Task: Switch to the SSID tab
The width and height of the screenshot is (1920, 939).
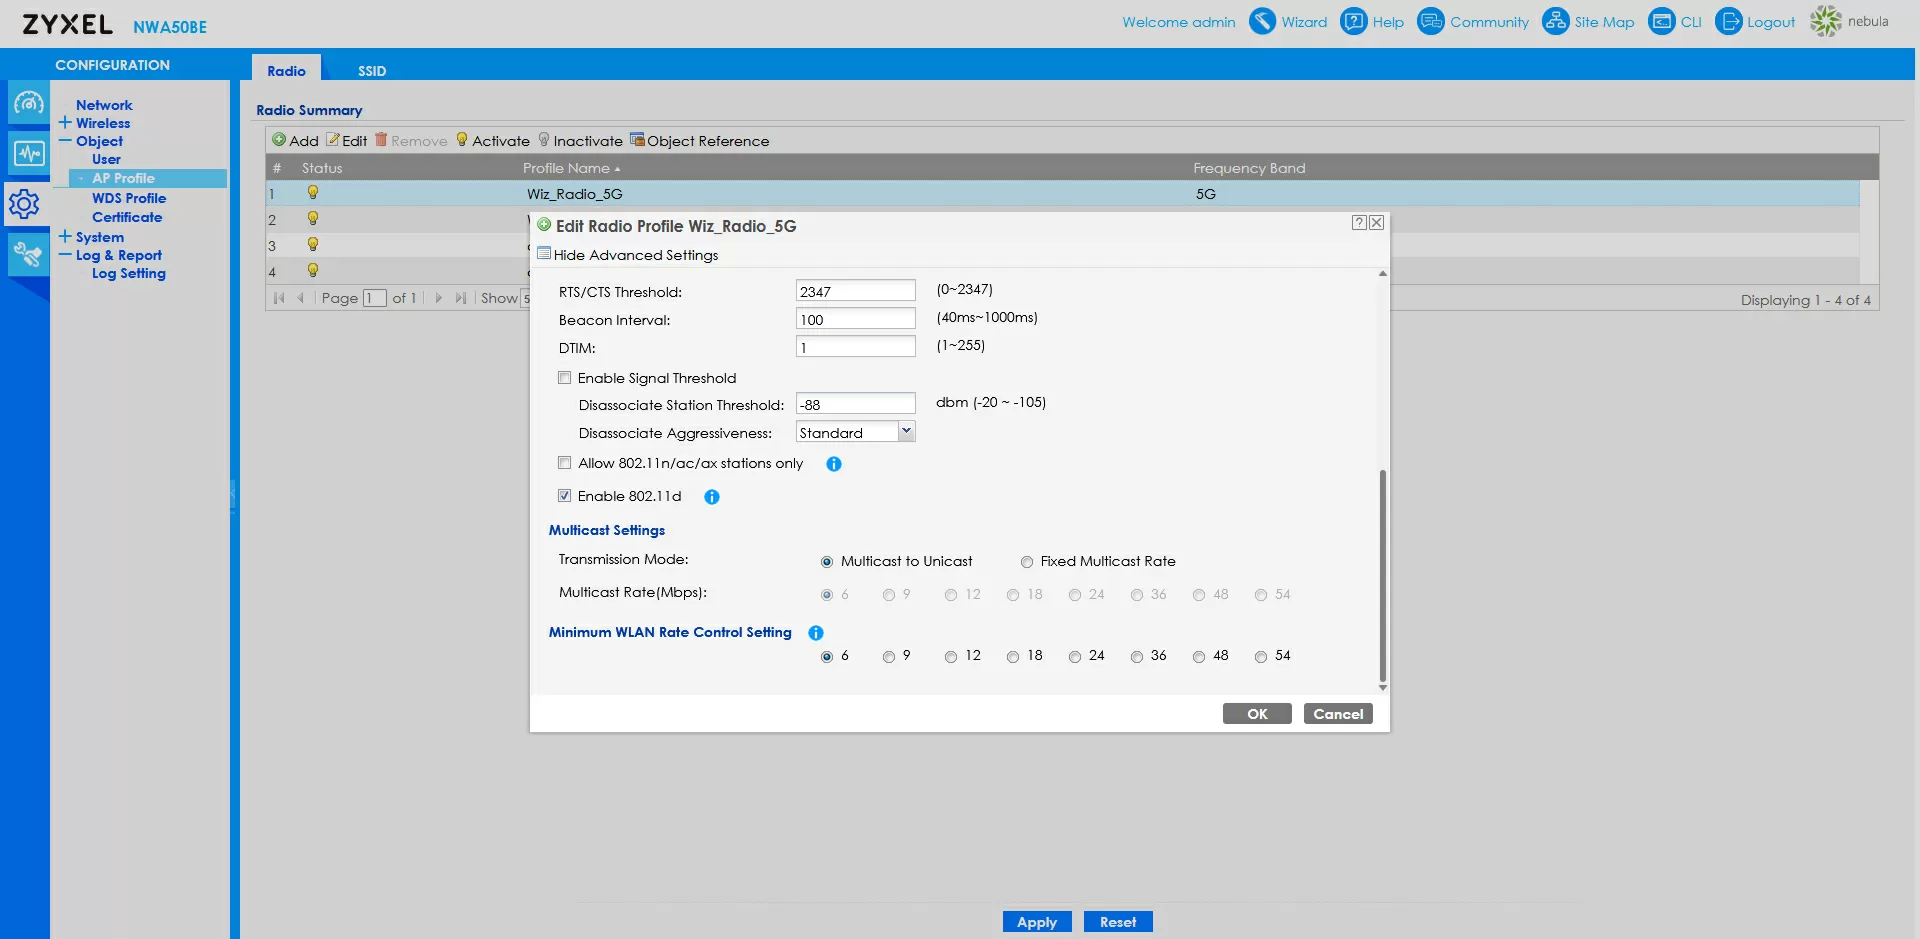Action: coord(371,71)
